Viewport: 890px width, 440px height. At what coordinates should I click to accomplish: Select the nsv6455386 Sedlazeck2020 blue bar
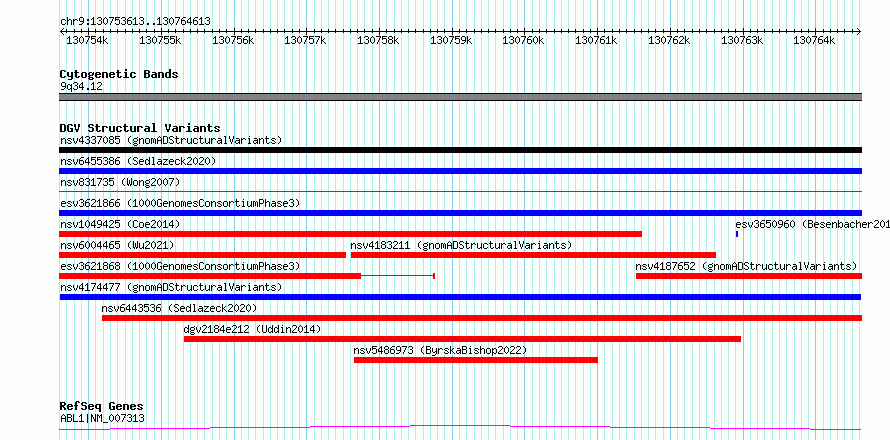461,171
